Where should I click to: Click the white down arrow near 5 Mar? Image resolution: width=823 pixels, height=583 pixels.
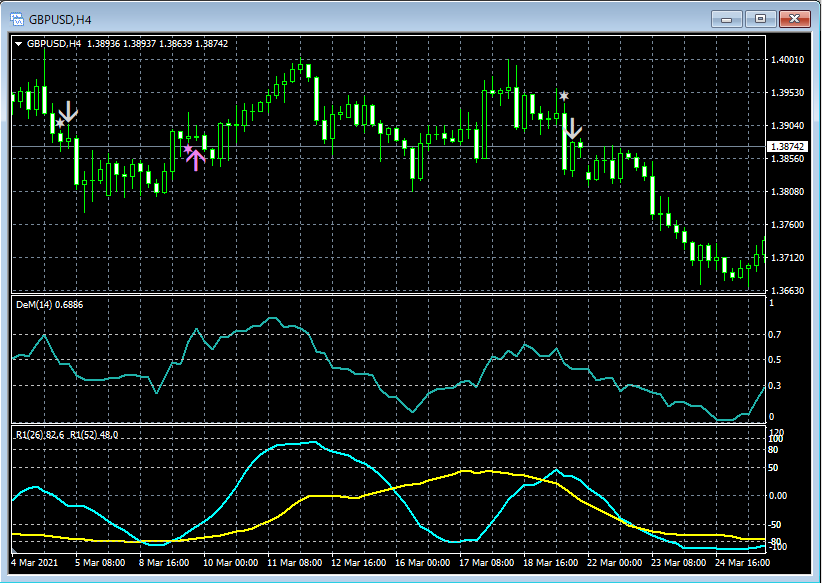[68, 111]
